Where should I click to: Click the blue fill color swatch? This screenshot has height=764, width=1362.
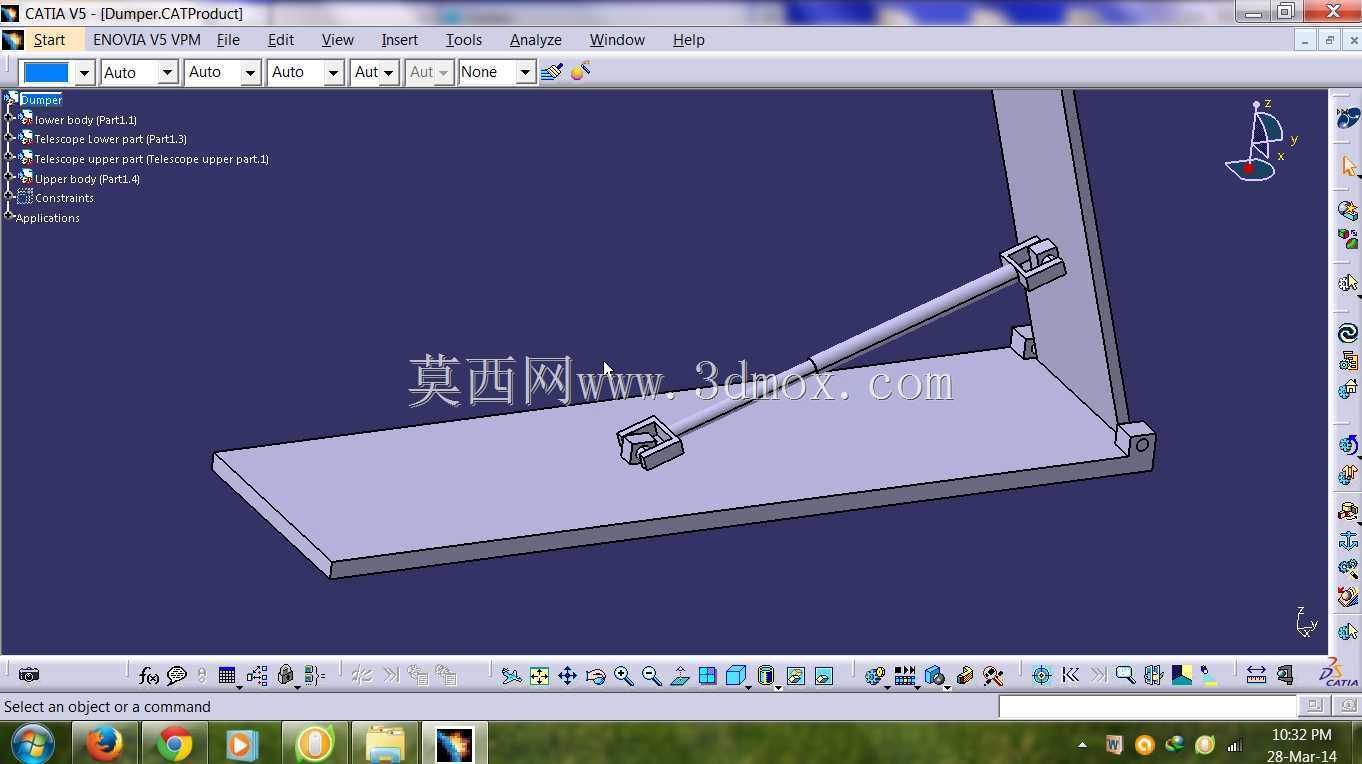coord(46,72)
